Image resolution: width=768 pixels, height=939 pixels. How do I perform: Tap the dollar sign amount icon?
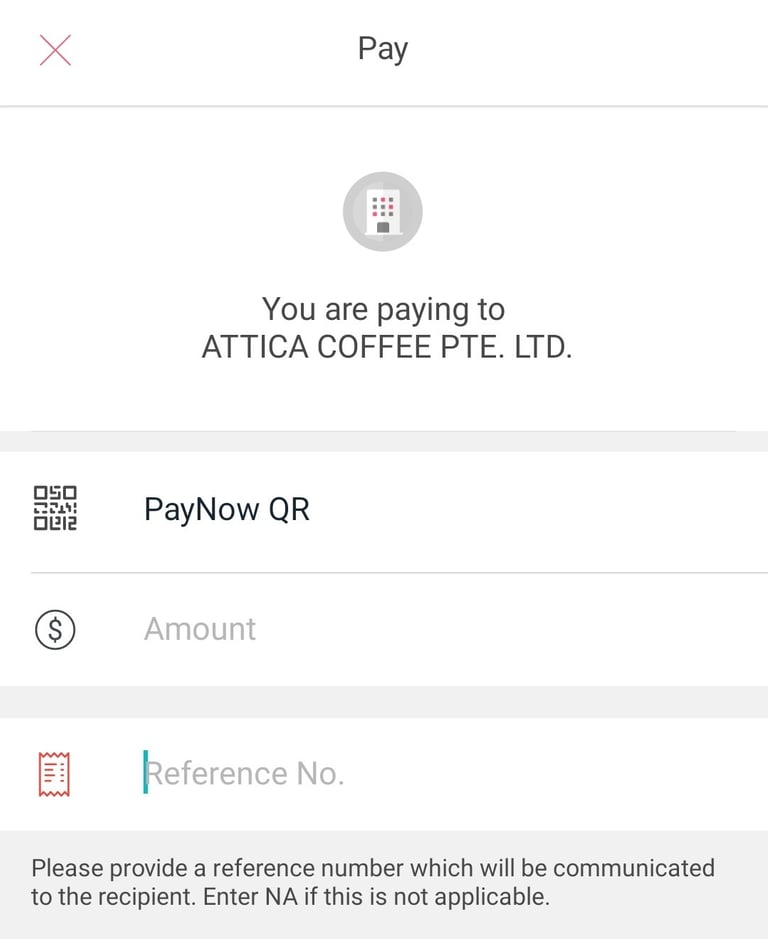(55, 629)
